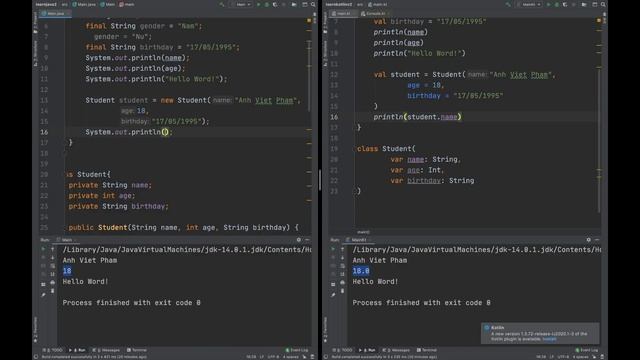Screen dimensions: 640x360
Task: Open Event Log in right window
Action: tap(587, 350)
